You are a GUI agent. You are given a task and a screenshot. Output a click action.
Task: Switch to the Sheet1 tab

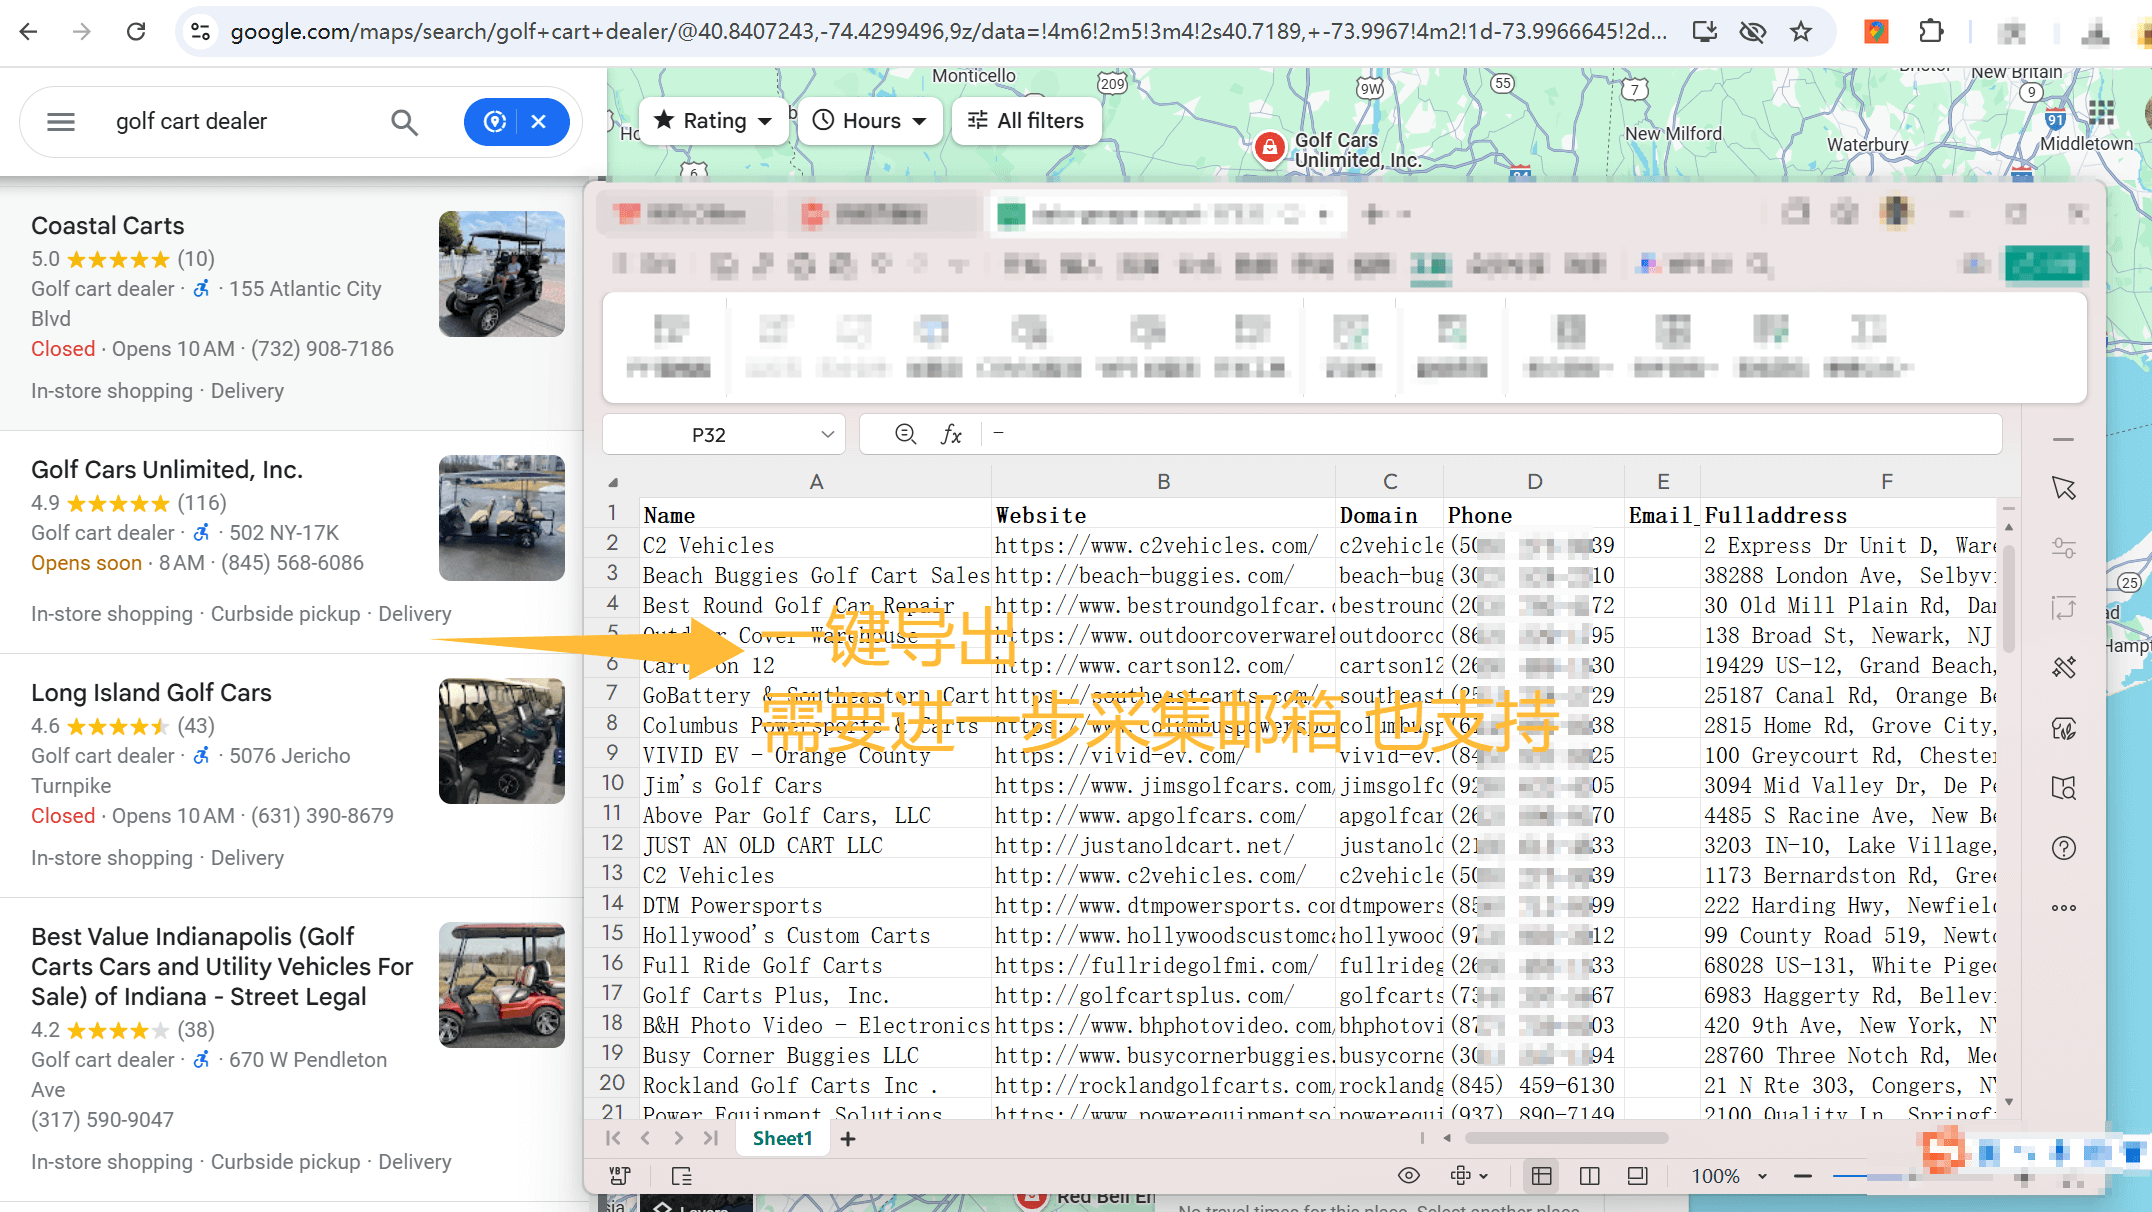(782, 1139)
